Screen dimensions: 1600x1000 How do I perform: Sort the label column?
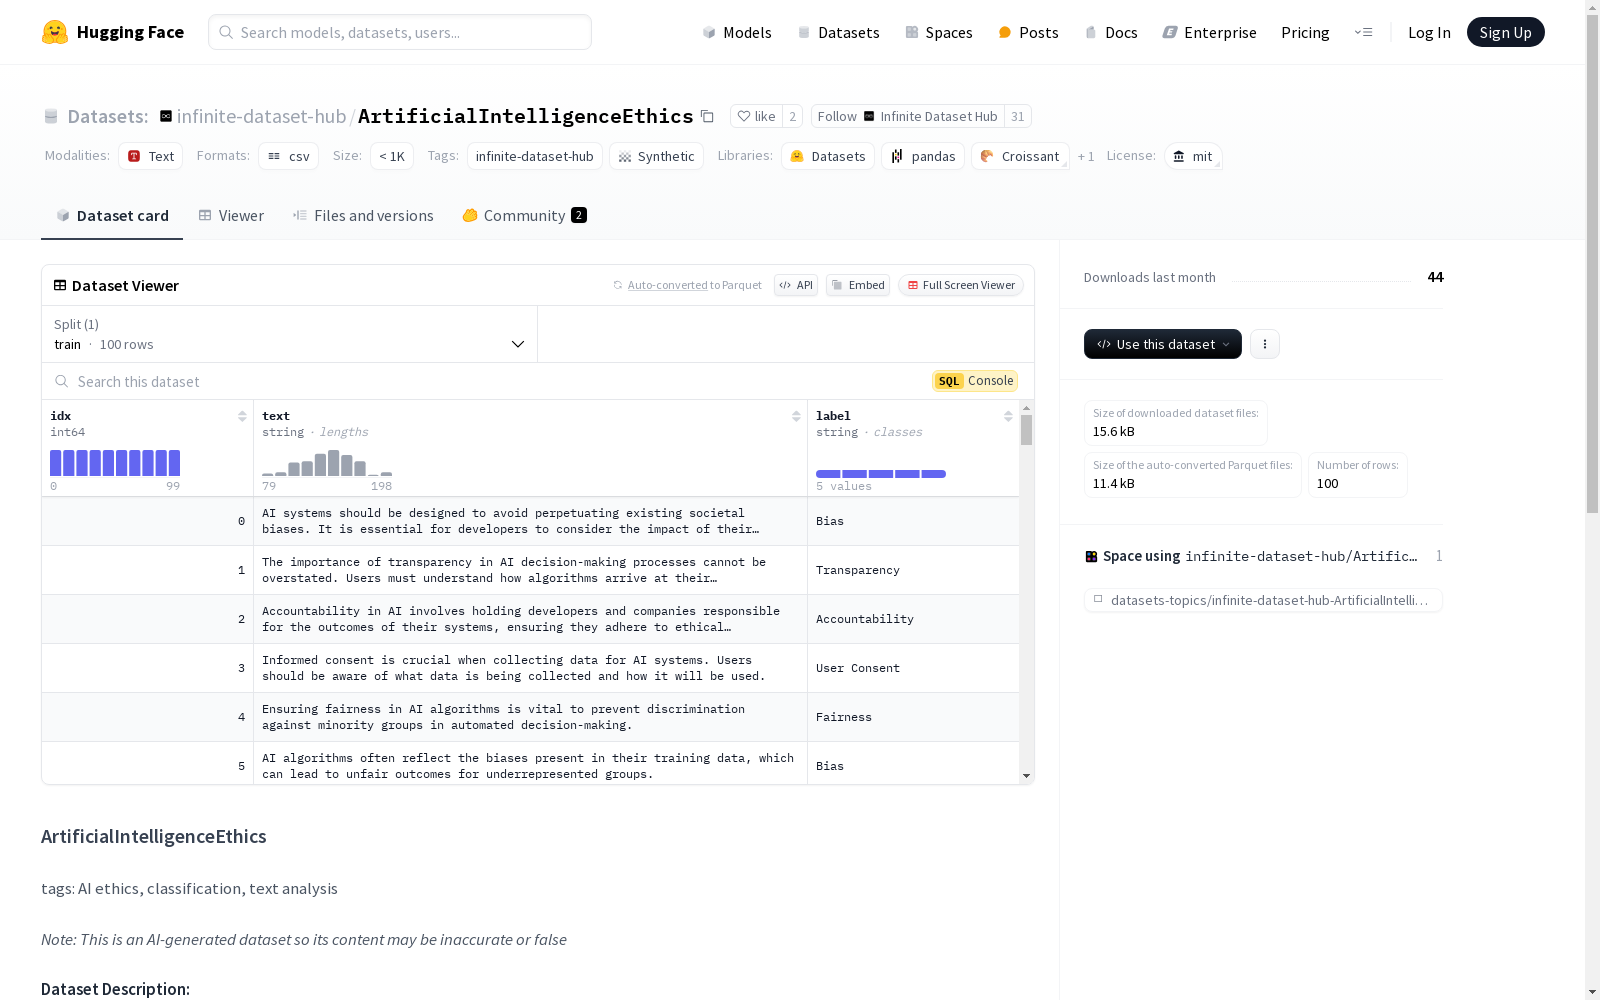point(1008,416)
